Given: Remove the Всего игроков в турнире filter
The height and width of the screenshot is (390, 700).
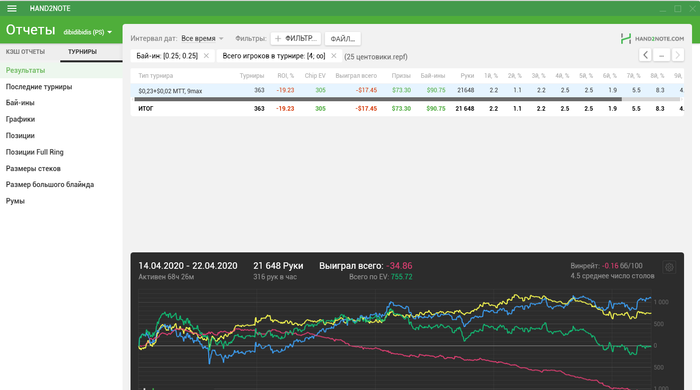Looking at the screenshot, I should (333, 56).
